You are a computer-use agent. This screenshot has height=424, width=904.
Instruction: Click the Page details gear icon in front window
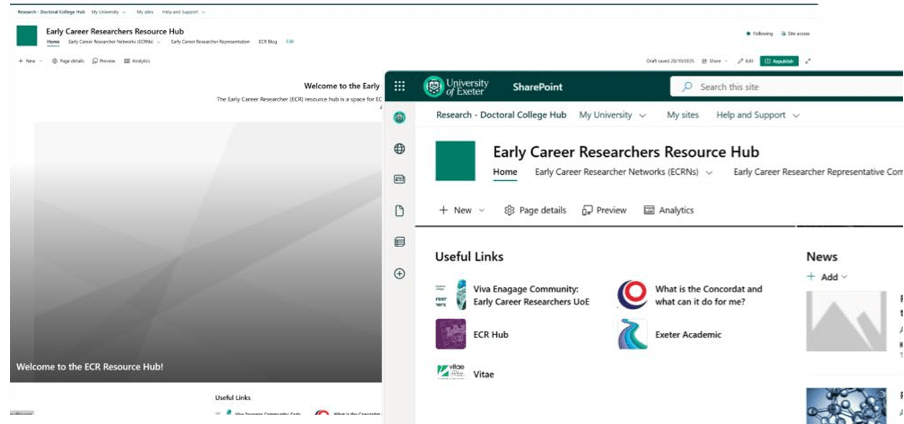[x=509, y=211]
